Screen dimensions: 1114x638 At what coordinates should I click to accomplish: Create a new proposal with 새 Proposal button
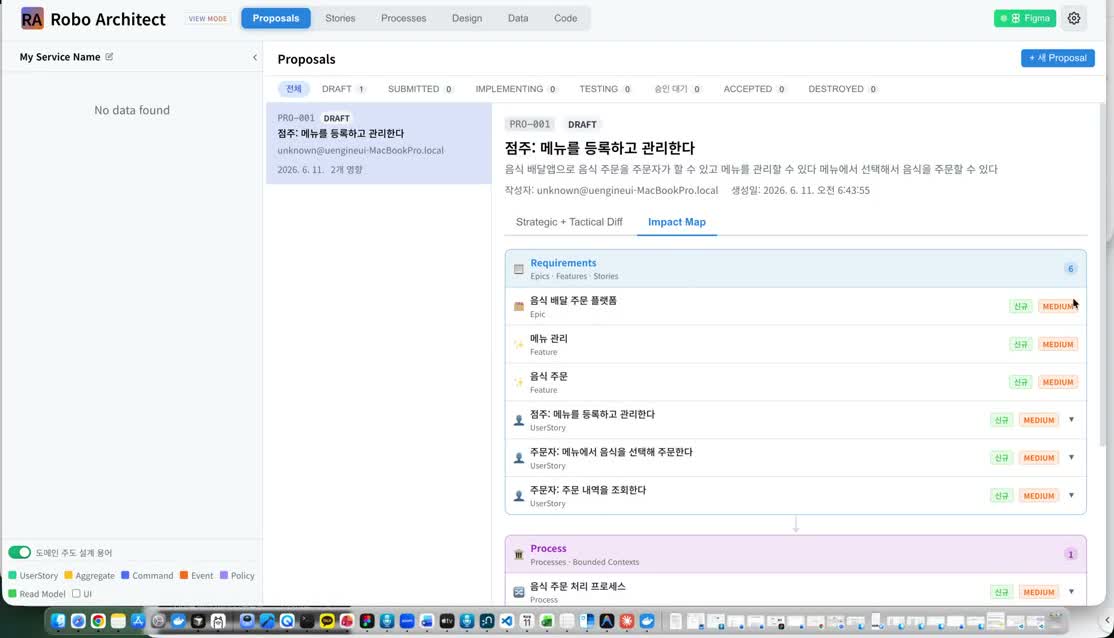(x=1058, y=58)
